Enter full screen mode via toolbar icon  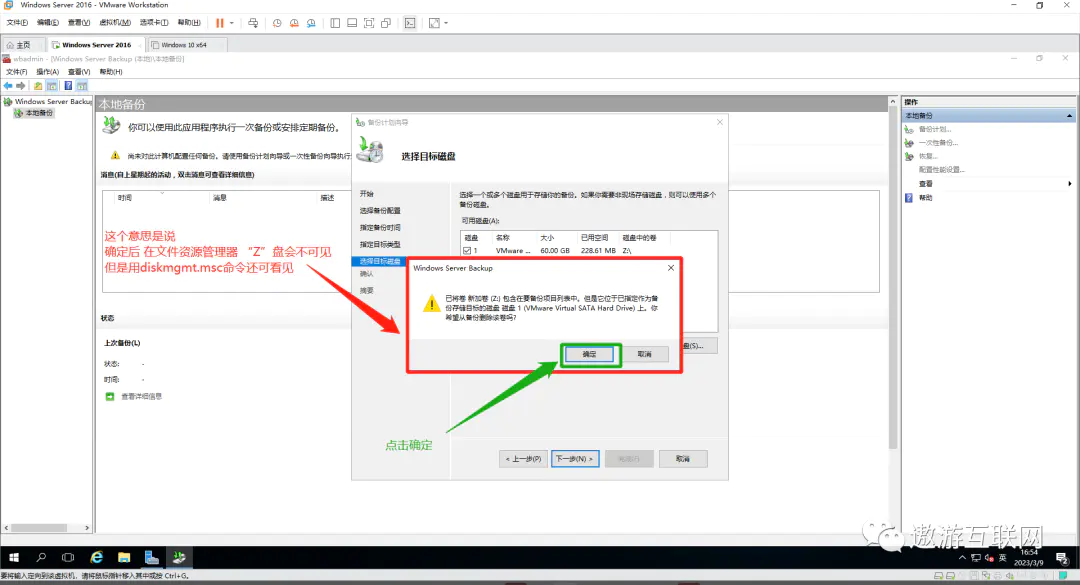click(x=369, y=23)
